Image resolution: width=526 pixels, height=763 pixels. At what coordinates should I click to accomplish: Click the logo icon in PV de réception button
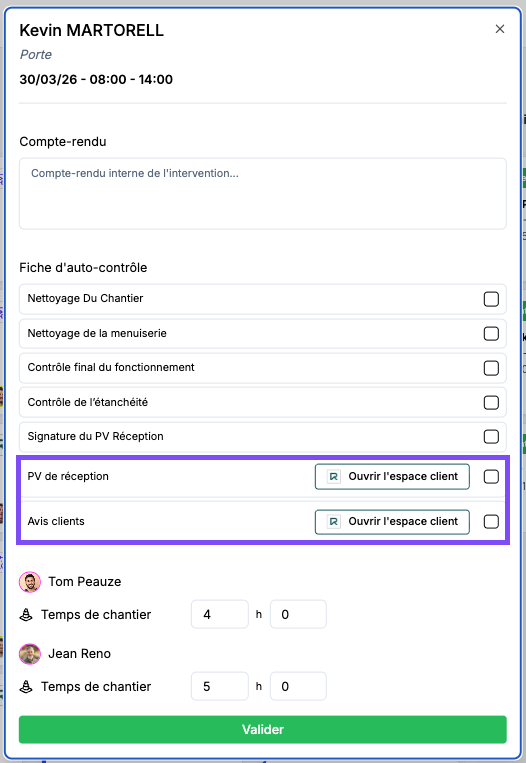click(x=333, y=476)
